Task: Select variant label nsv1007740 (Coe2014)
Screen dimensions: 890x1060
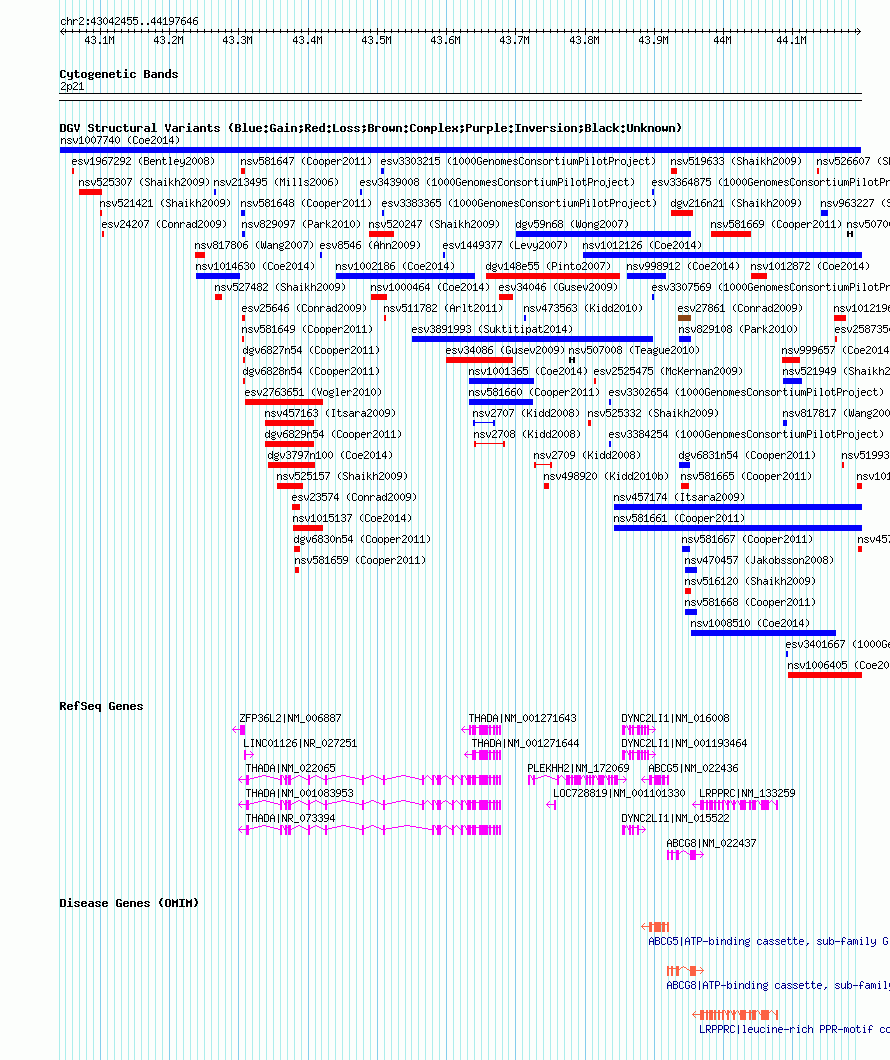Action: click(120, 141)
